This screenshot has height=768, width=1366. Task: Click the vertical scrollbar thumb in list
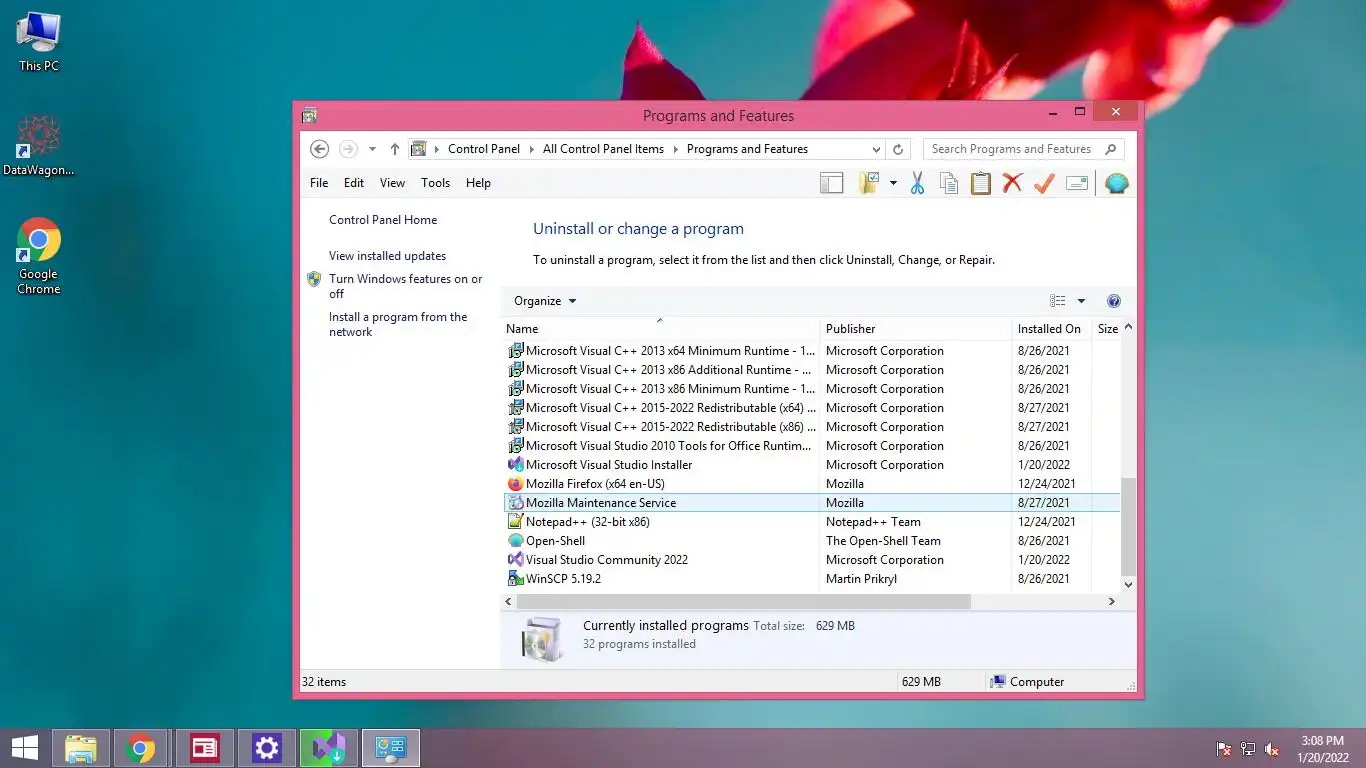click(x=1128, y=526)
